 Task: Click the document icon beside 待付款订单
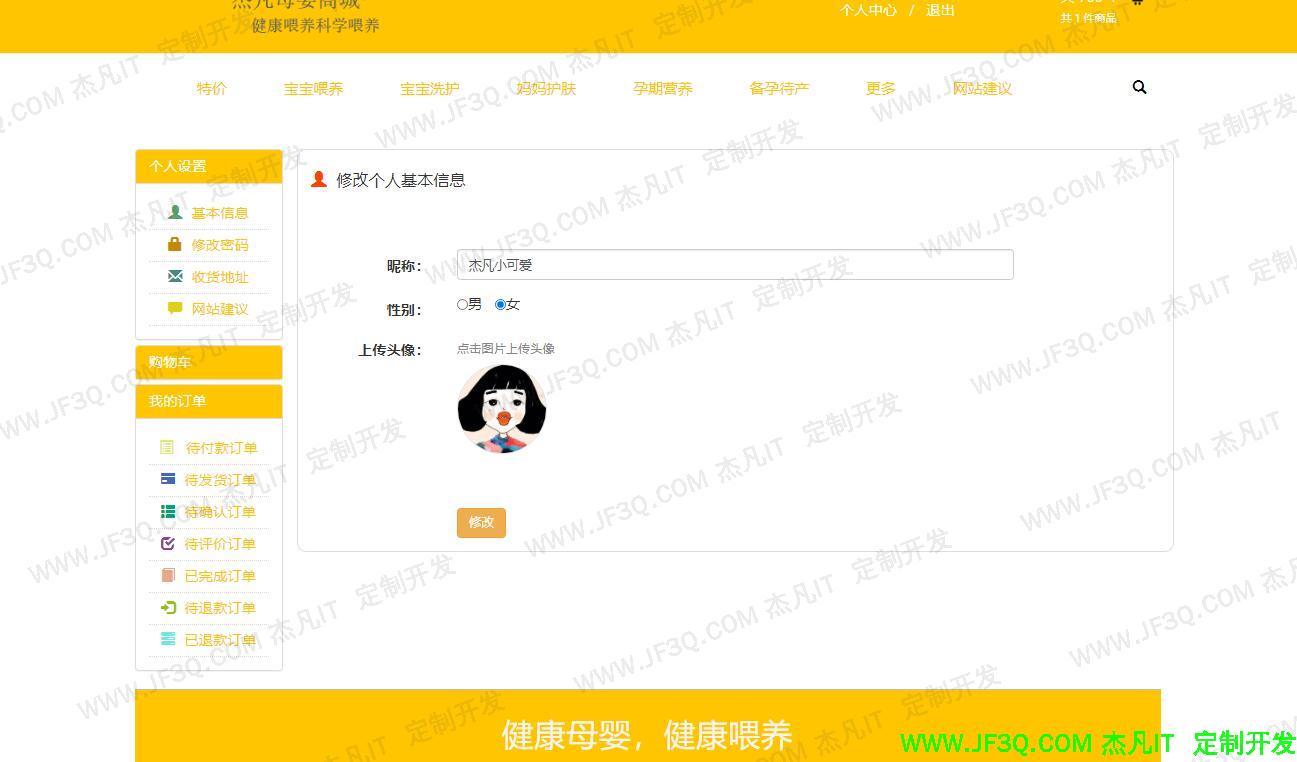coord(167,447)
